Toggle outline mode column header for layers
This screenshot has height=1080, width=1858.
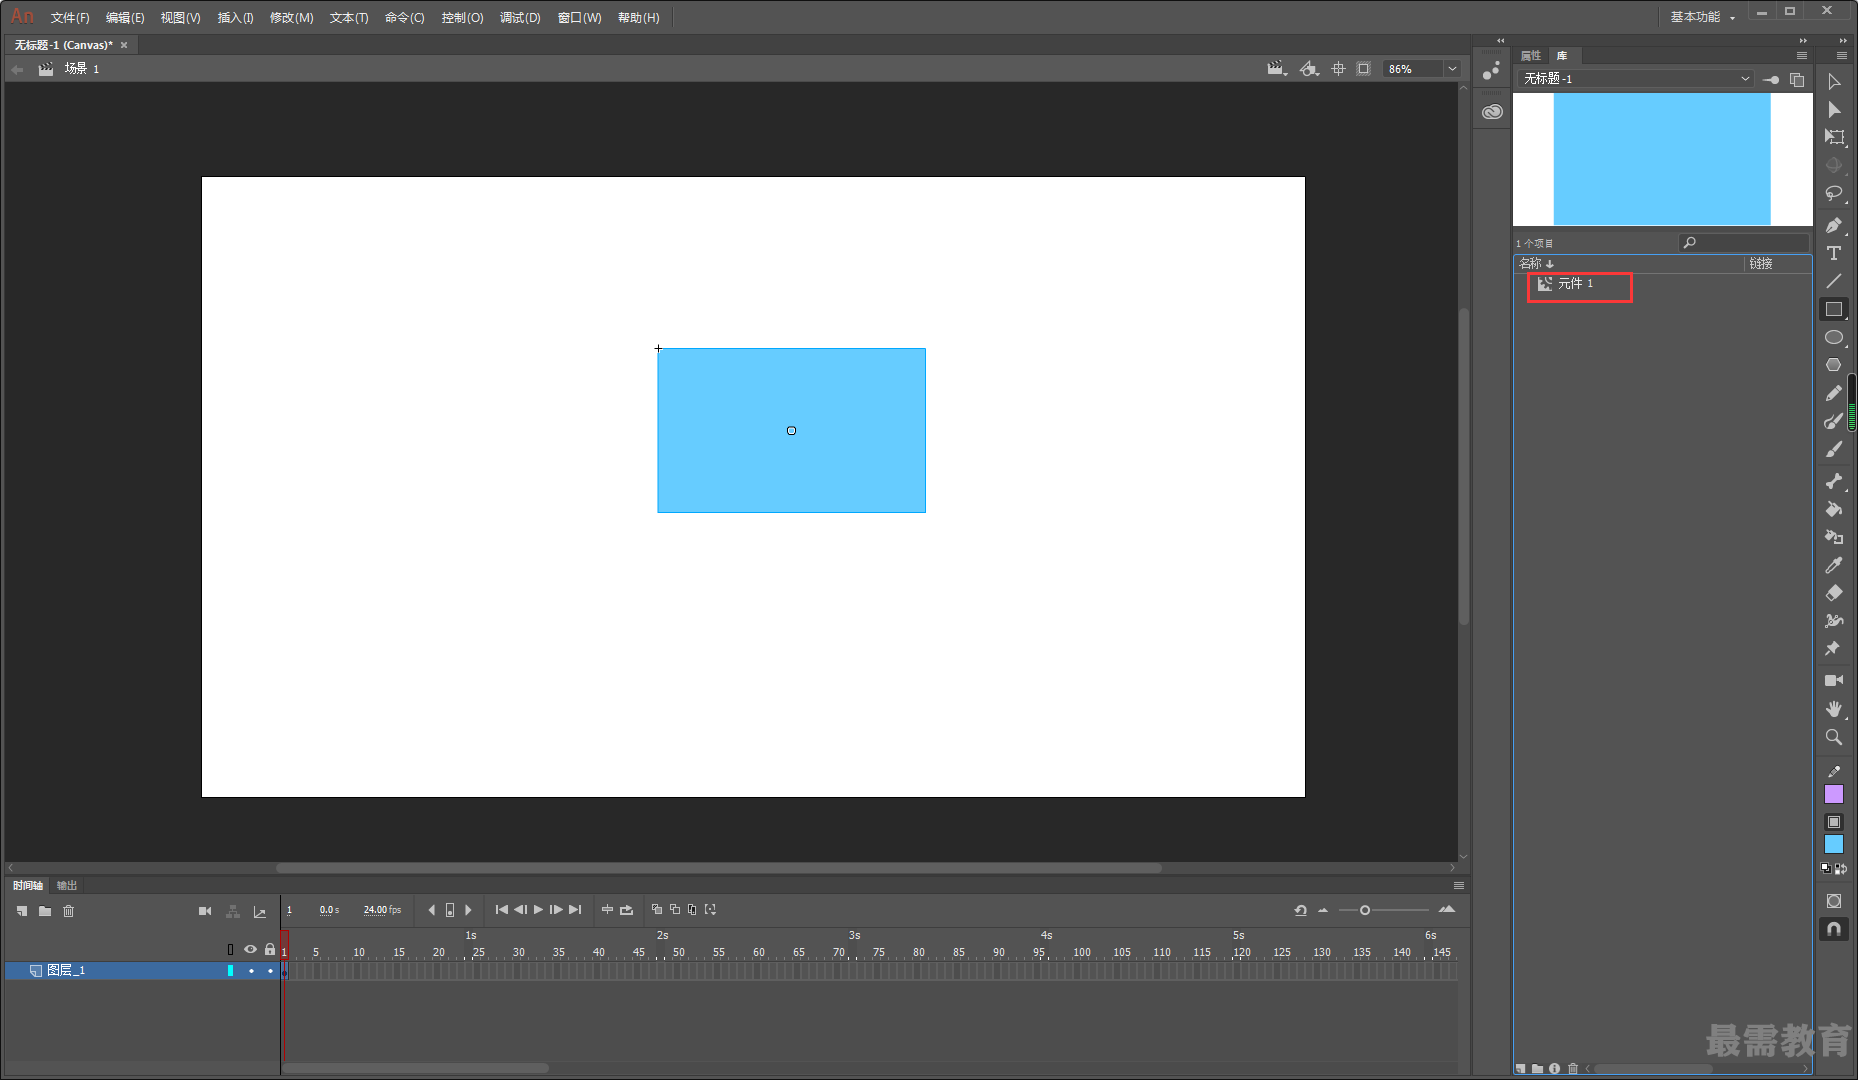coord(230,949)
